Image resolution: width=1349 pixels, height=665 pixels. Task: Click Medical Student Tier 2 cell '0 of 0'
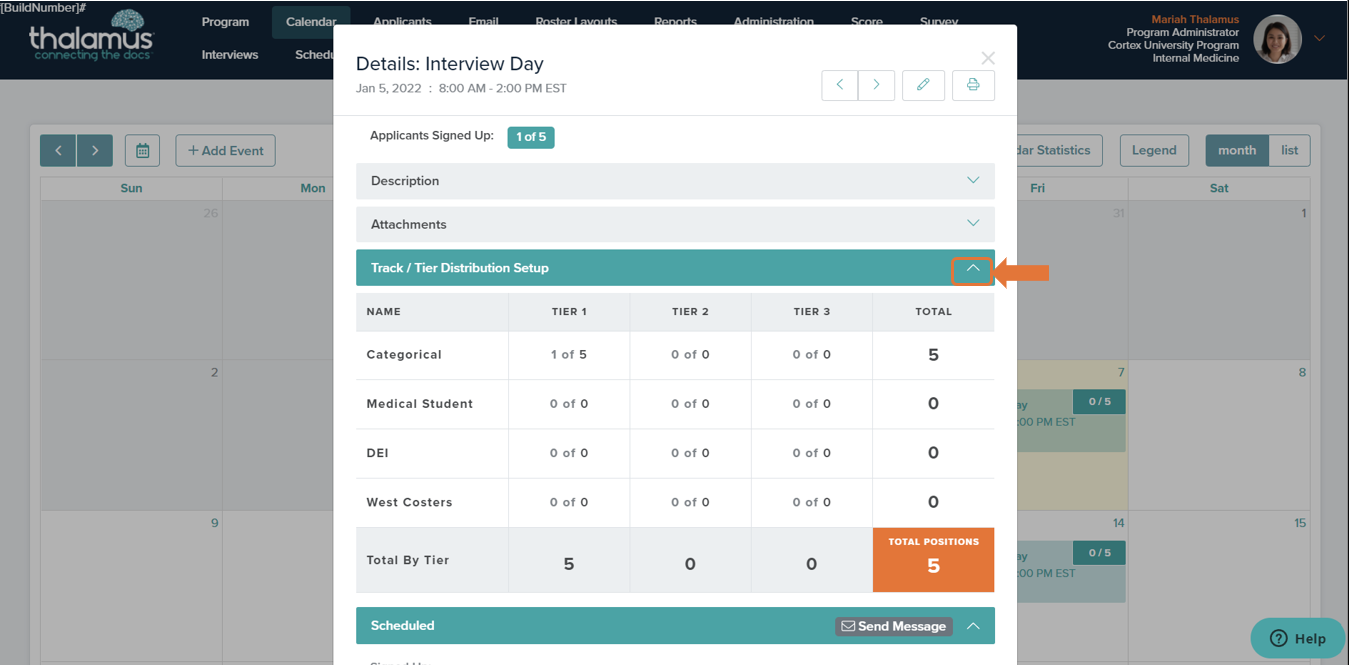(x=690, y=404)
